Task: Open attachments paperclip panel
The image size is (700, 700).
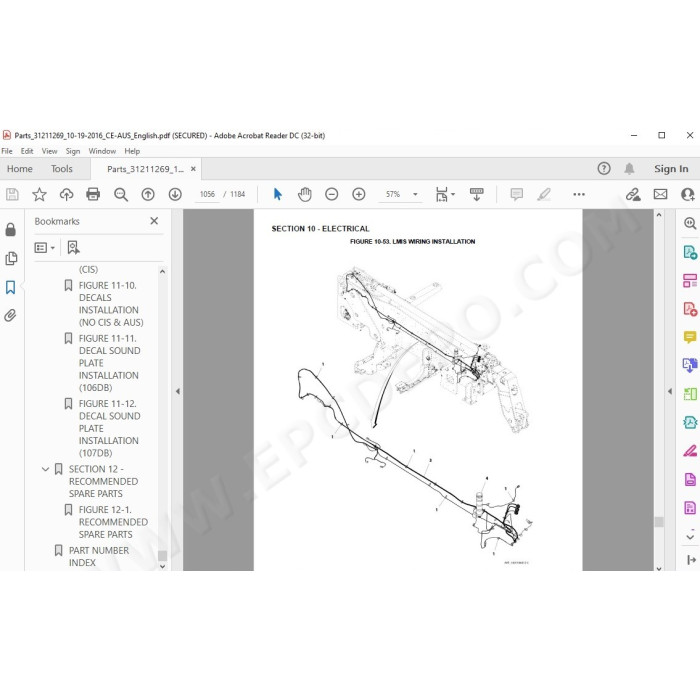Action: coord(11,315)
